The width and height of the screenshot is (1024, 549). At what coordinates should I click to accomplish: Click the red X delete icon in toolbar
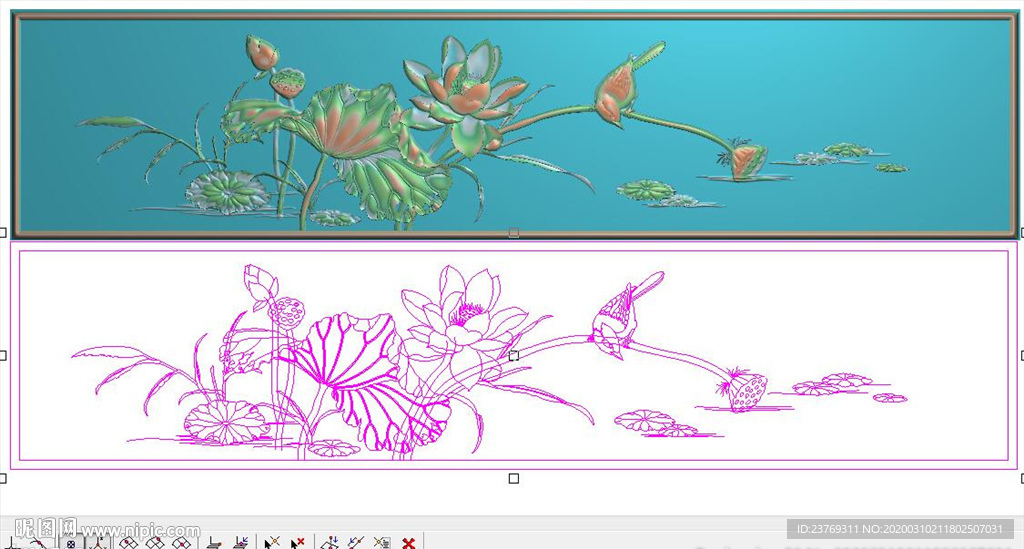408,543
